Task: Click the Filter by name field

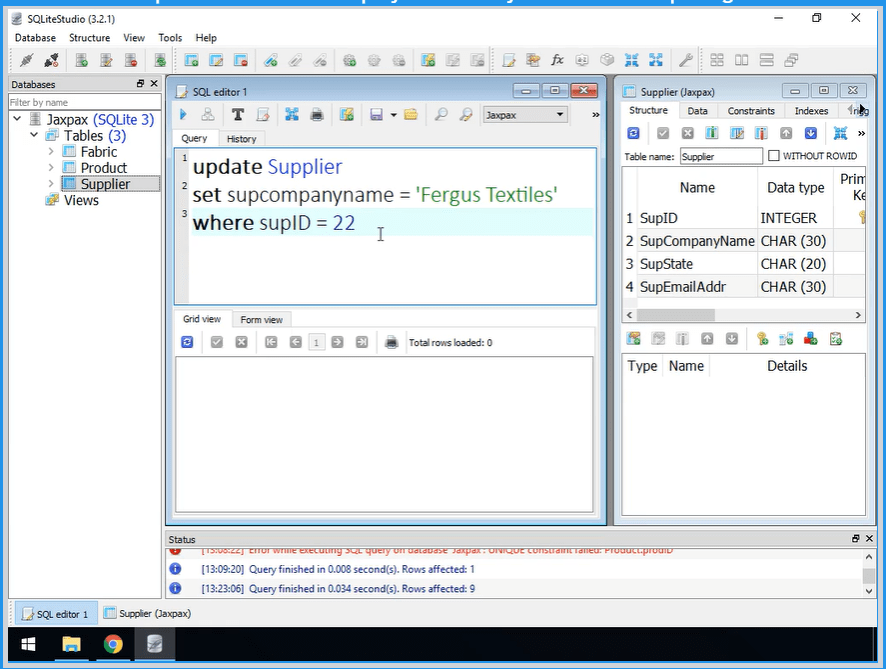Action: click(x=85, y=102)
